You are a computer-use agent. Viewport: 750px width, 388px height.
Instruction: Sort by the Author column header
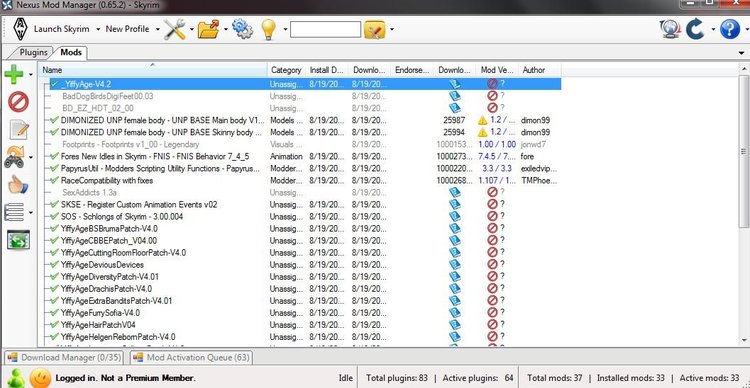tap(540, 70)
